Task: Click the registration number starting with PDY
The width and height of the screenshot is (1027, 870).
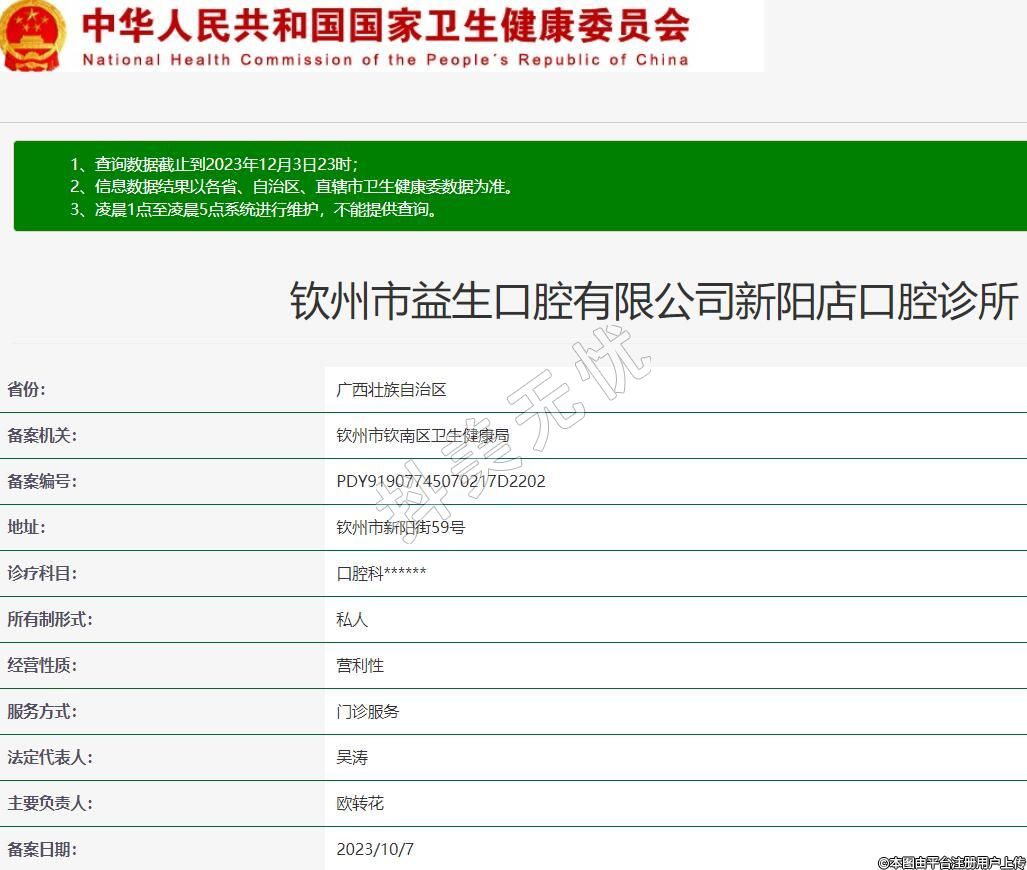Action: [x=441, y=482]
